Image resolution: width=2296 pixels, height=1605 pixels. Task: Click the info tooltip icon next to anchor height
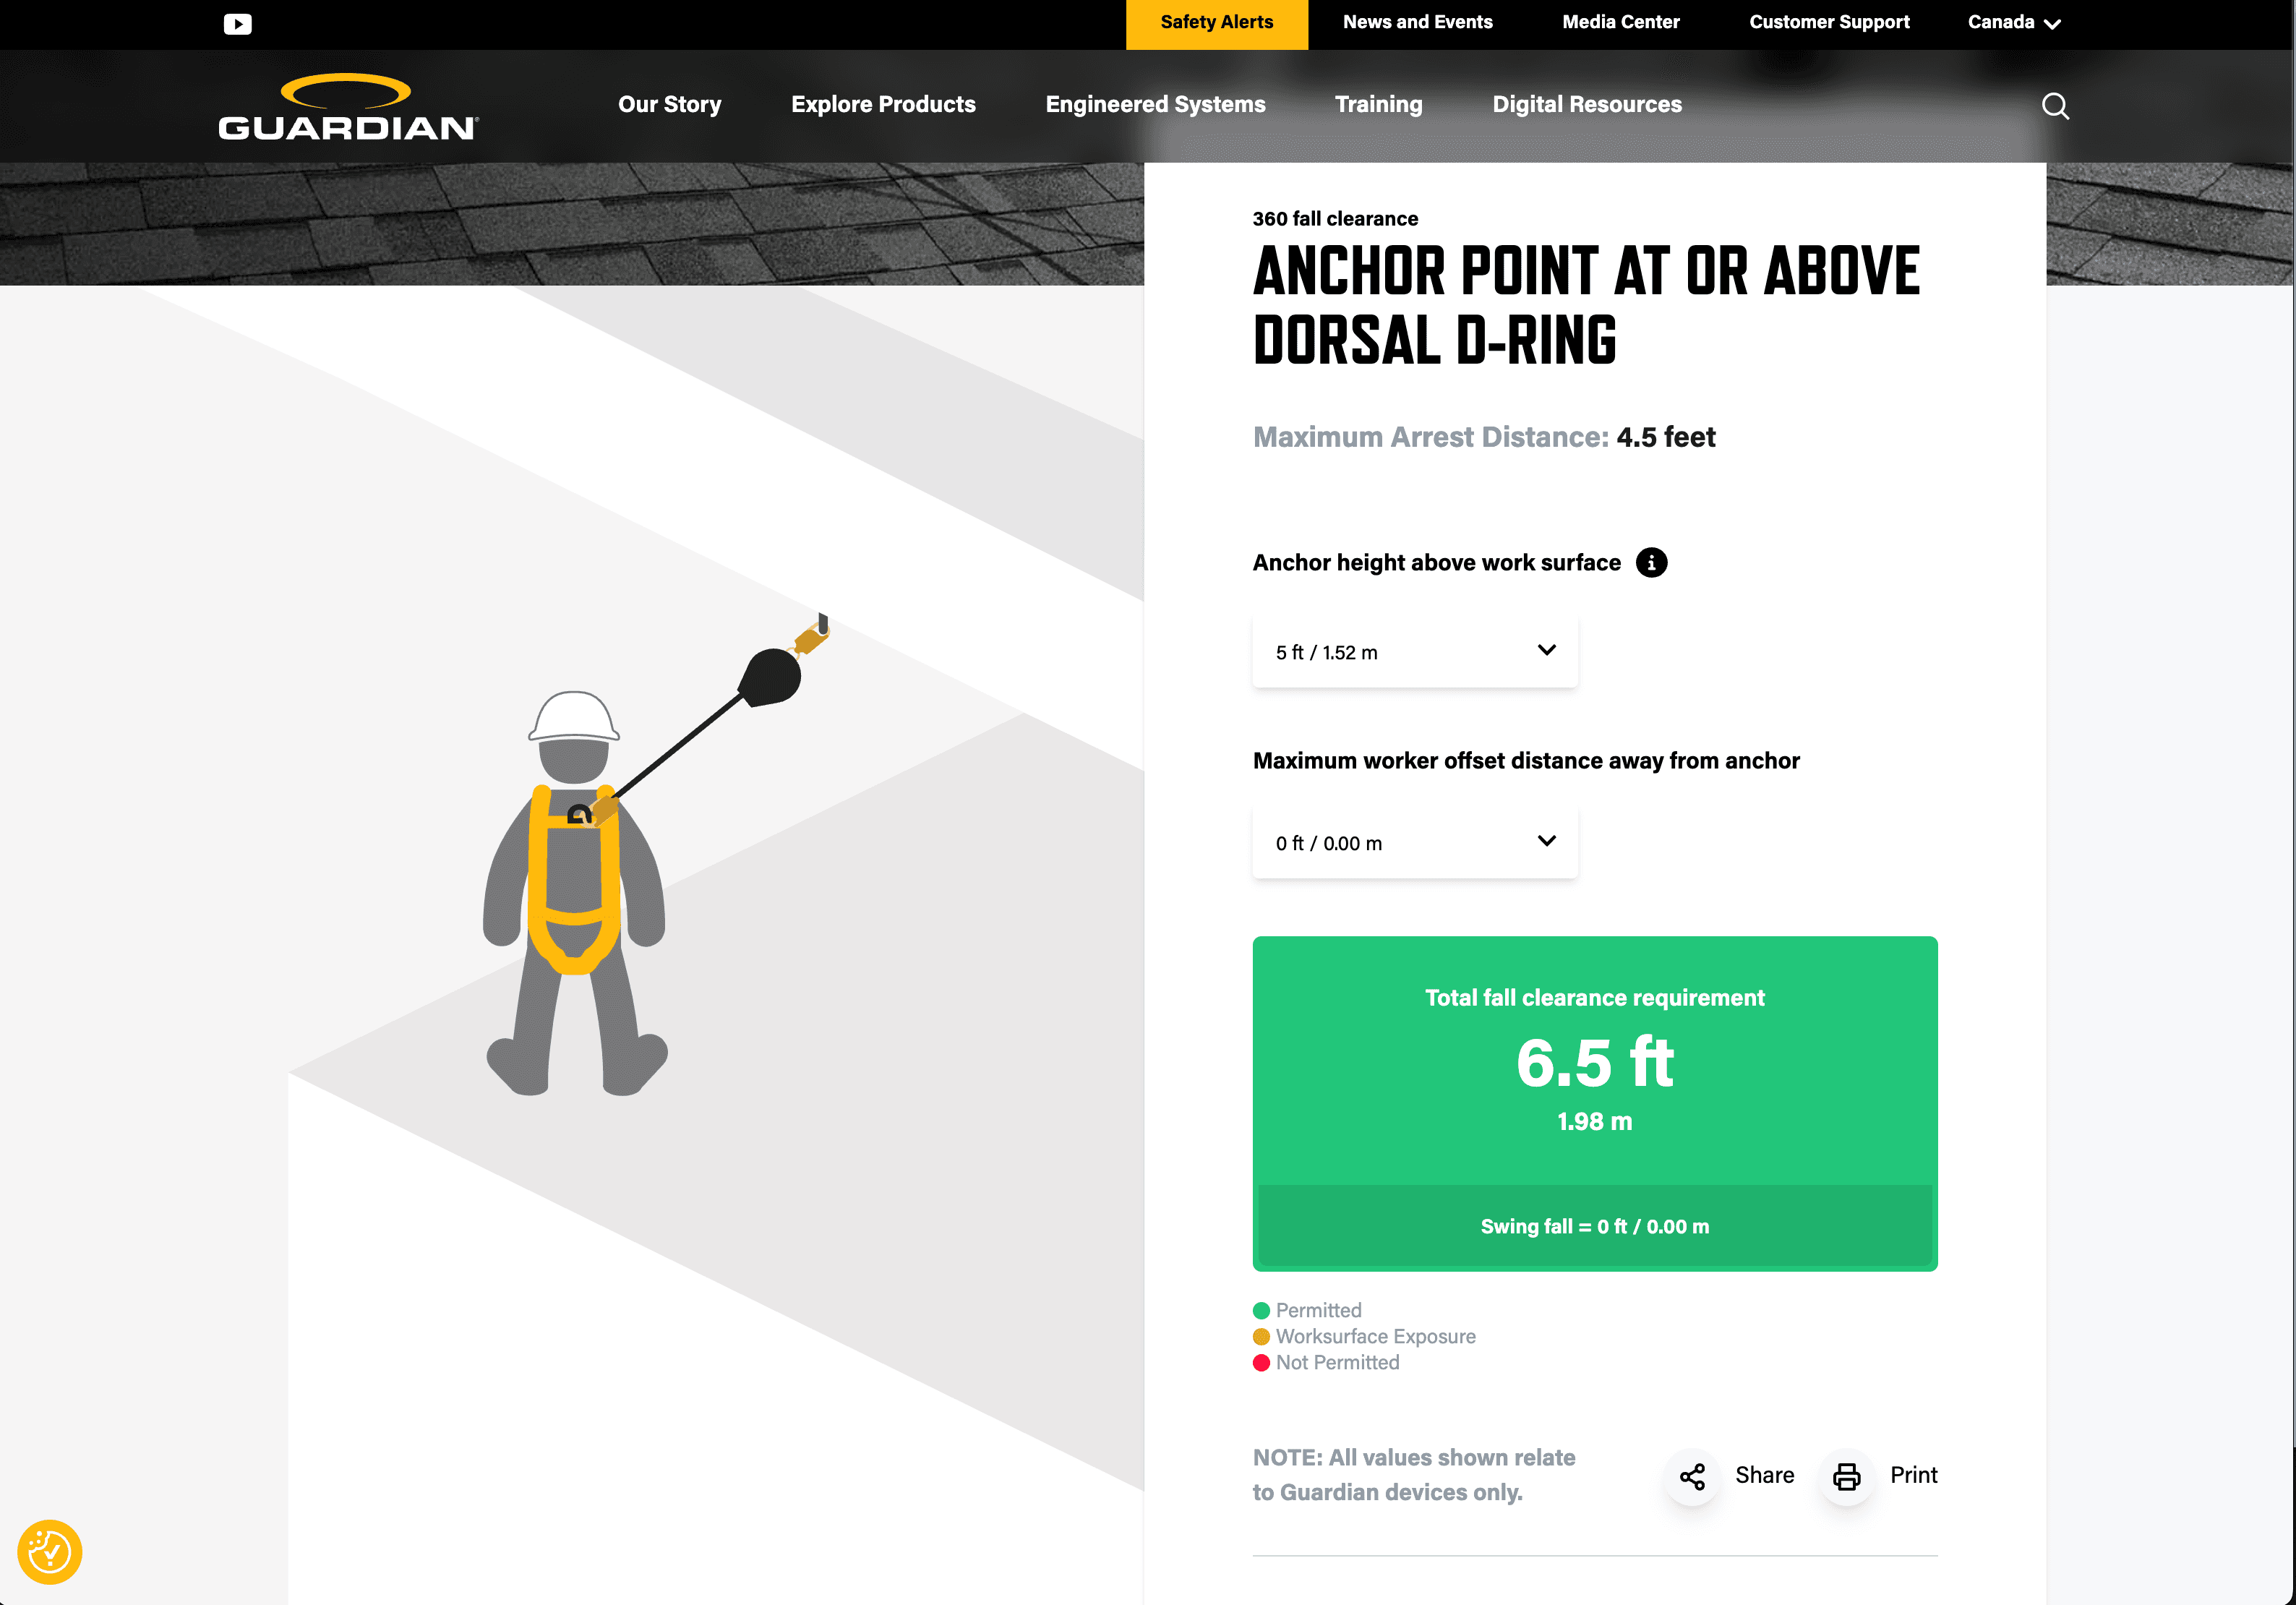click(x=1652, y=562)
